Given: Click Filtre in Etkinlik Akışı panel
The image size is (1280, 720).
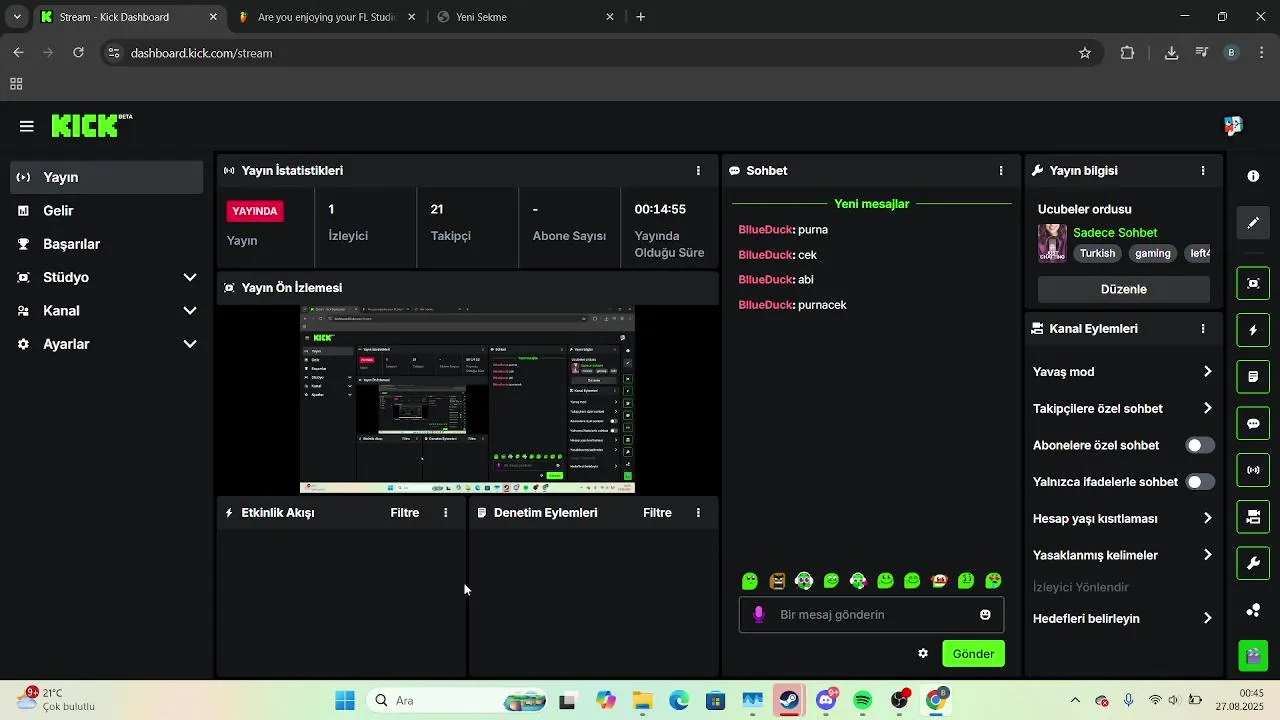Looking at the screenshot, I should pos(405,513).
